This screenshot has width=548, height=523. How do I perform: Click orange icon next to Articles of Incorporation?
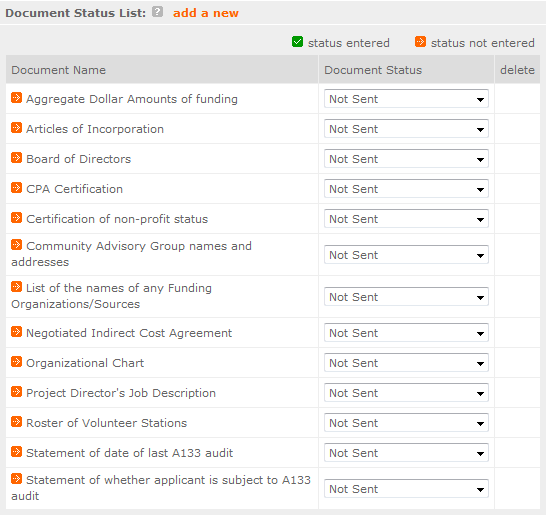pyautogui.click(x=16, y=128)
